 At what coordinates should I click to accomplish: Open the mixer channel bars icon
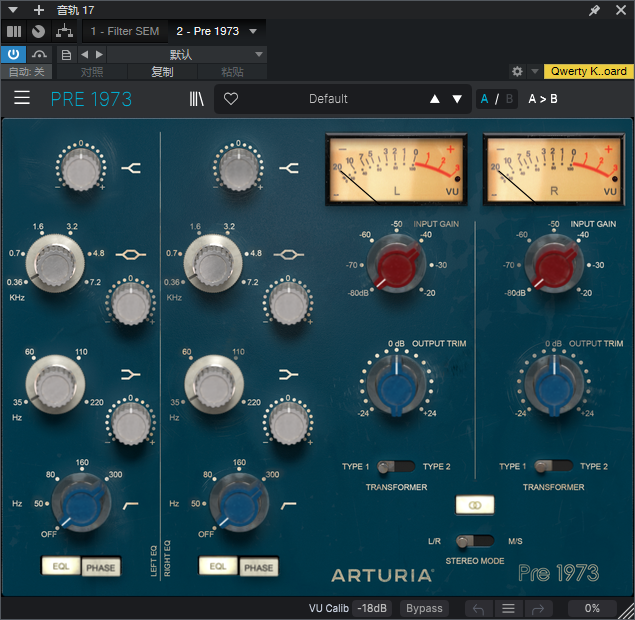pyautogui.click(x=14, y=31)
